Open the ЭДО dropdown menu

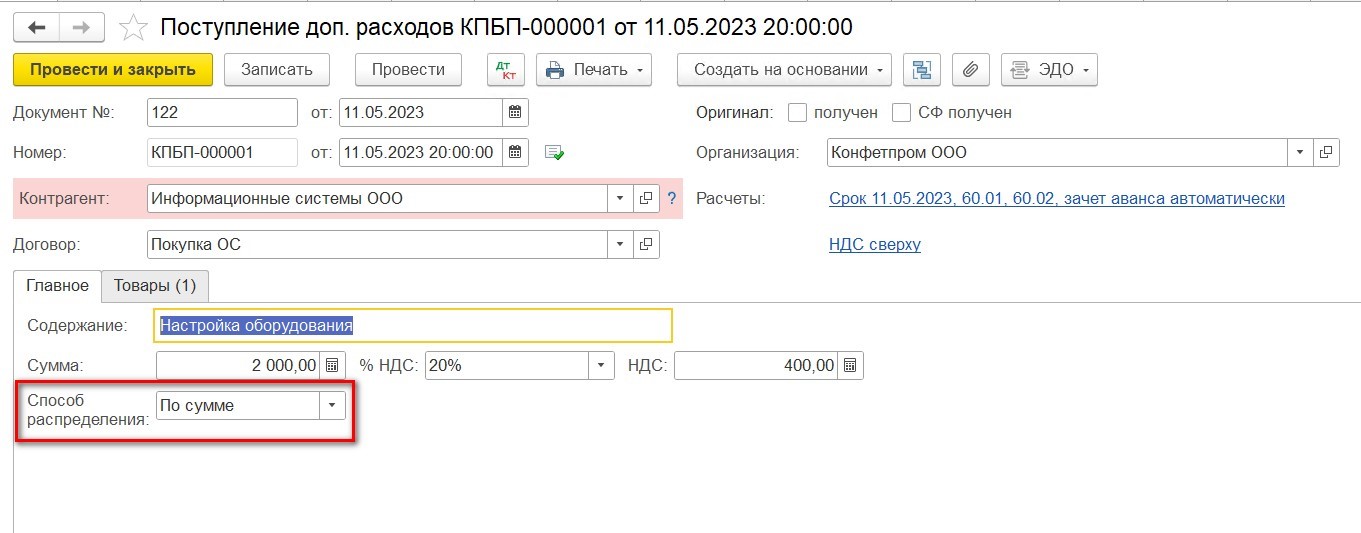click(1049, 69)
